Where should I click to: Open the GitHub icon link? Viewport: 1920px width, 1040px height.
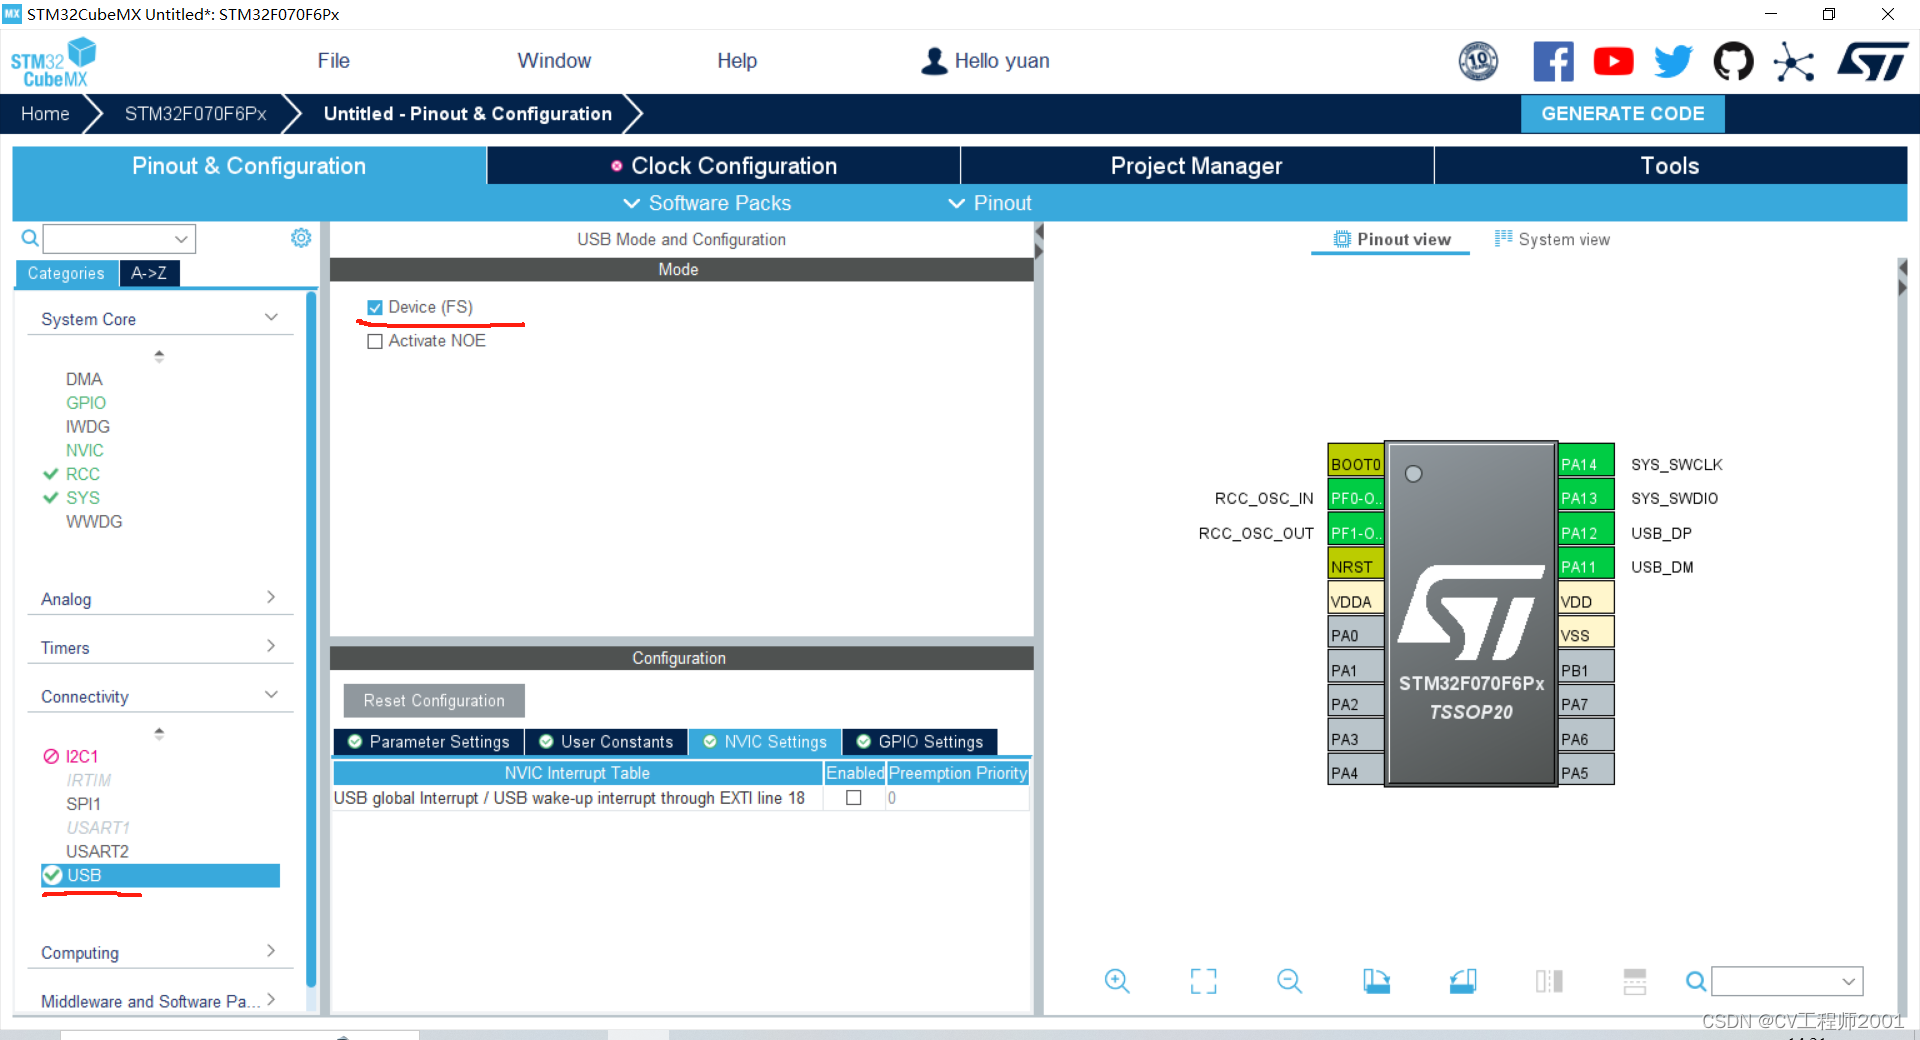point(1733,61)
